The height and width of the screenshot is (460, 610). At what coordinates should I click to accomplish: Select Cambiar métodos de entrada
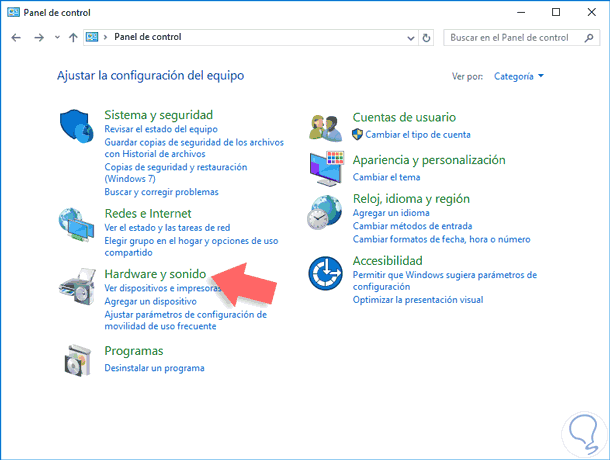(412, 226)
